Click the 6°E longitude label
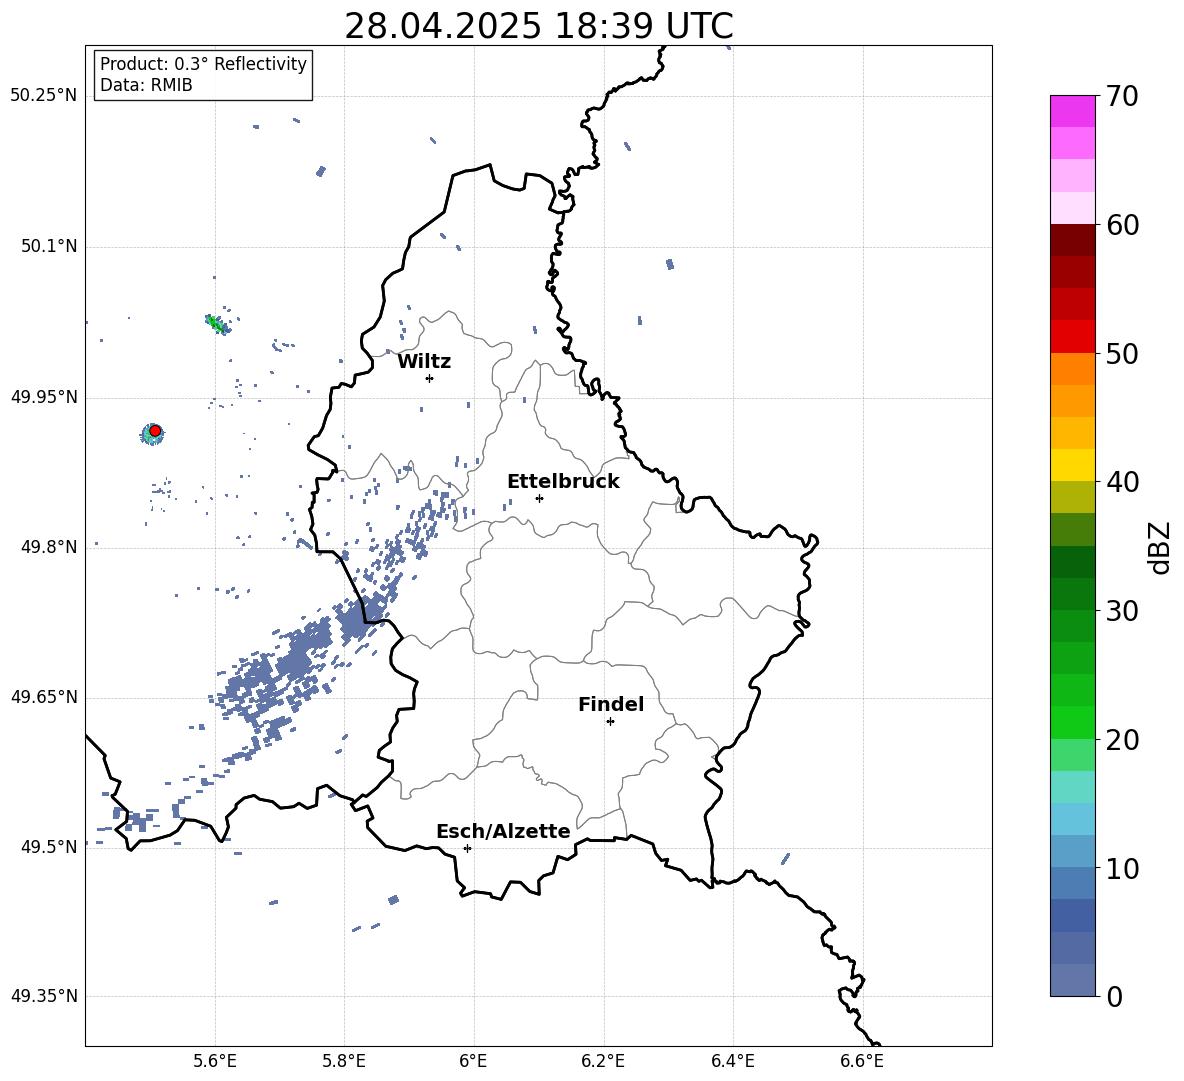The width and height of the screenshot is (1184, 1081). tap(473, 1061)
